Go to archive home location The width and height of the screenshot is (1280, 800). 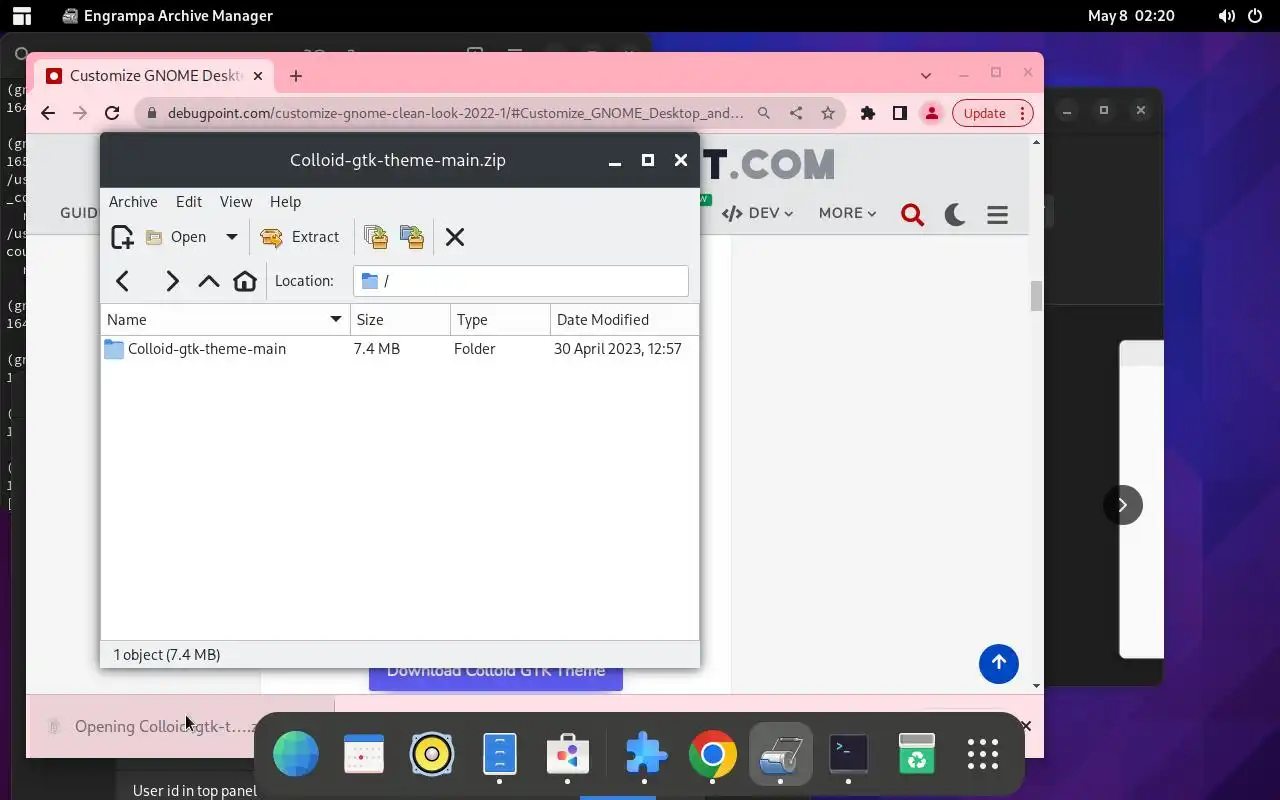tap(245, 281)
